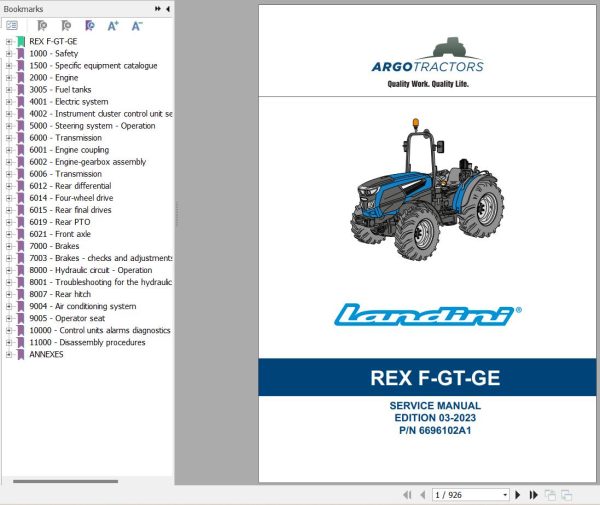Open the 6001 - Engine coupling bookmark
This screenshot has width=600, height=505.
pyautogui.click(x=69, y=150)
